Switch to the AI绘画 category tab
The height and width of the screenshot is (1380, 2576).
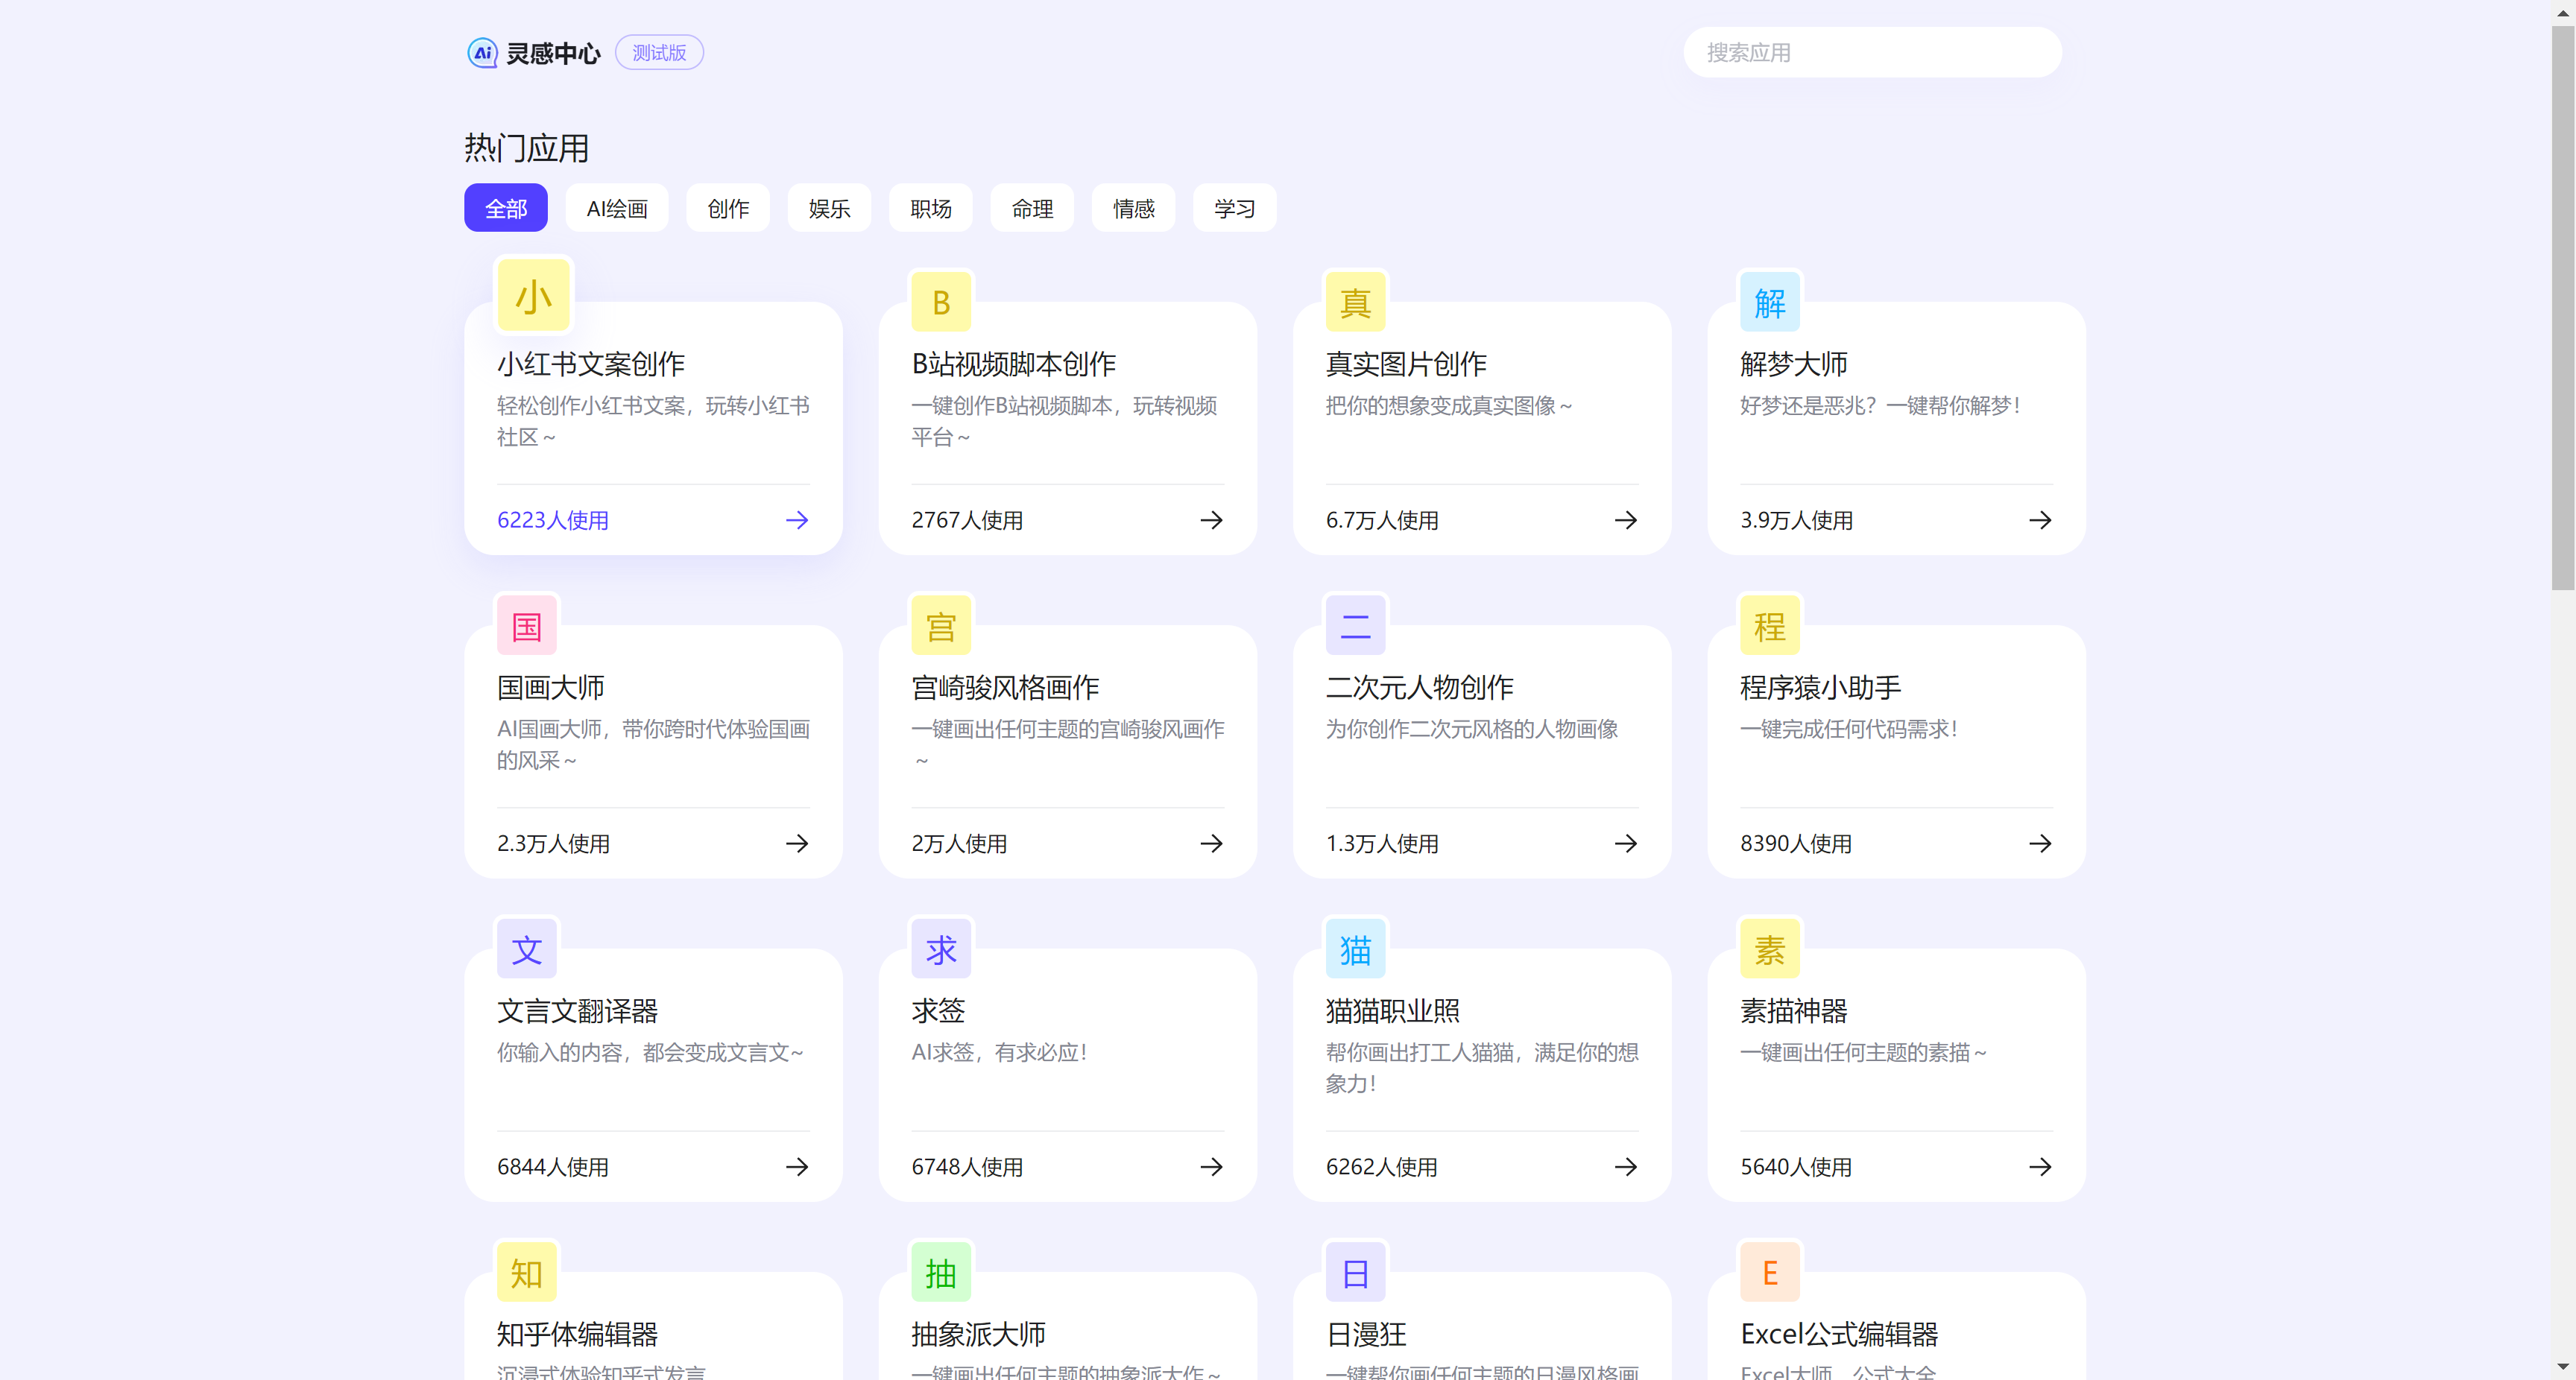pos(617,208)
